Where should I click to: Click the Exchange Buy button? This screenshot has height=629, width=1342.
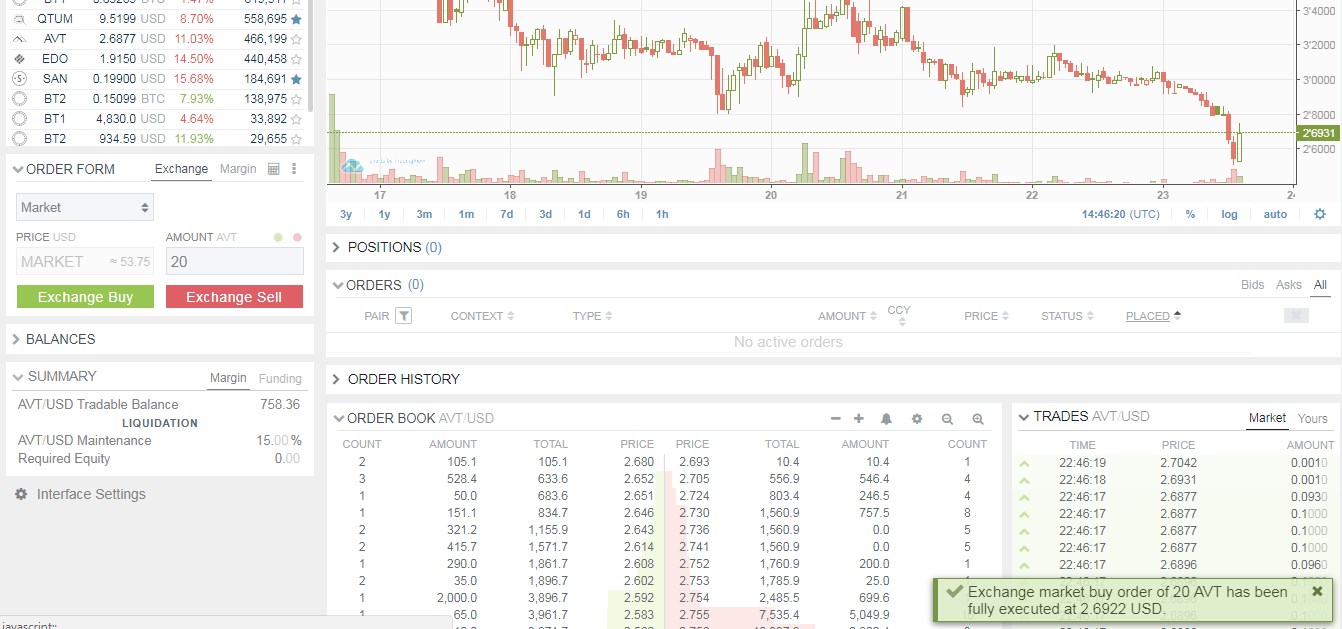point(84,296)
